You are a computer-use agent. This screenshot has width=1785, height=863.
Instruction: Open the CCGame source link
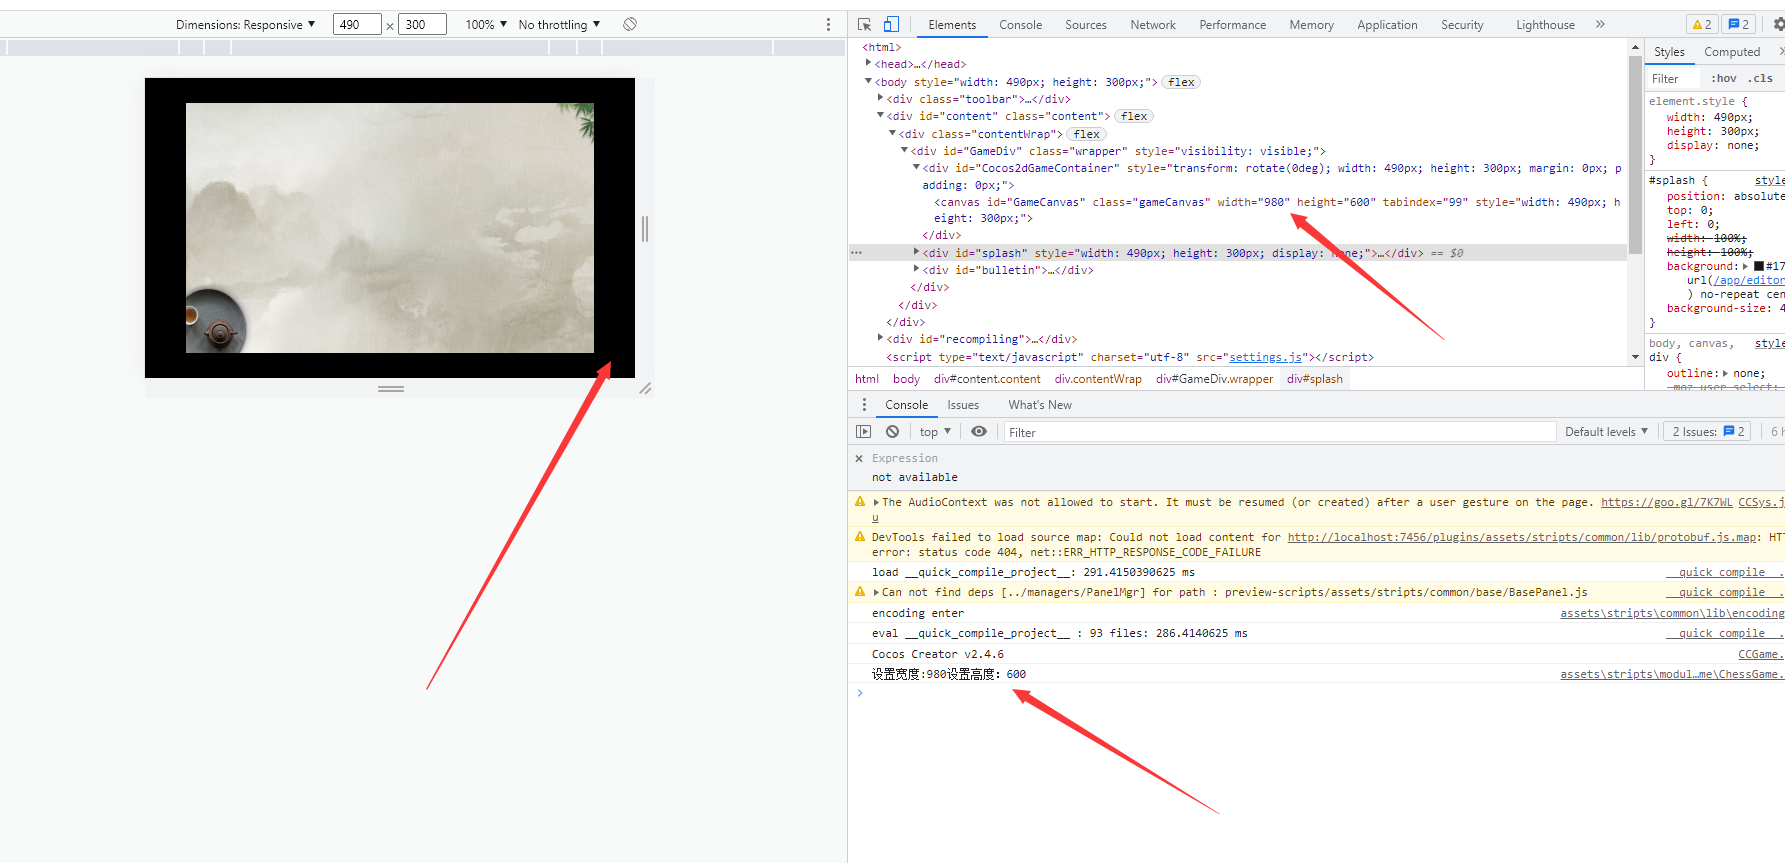[1761, 654]
